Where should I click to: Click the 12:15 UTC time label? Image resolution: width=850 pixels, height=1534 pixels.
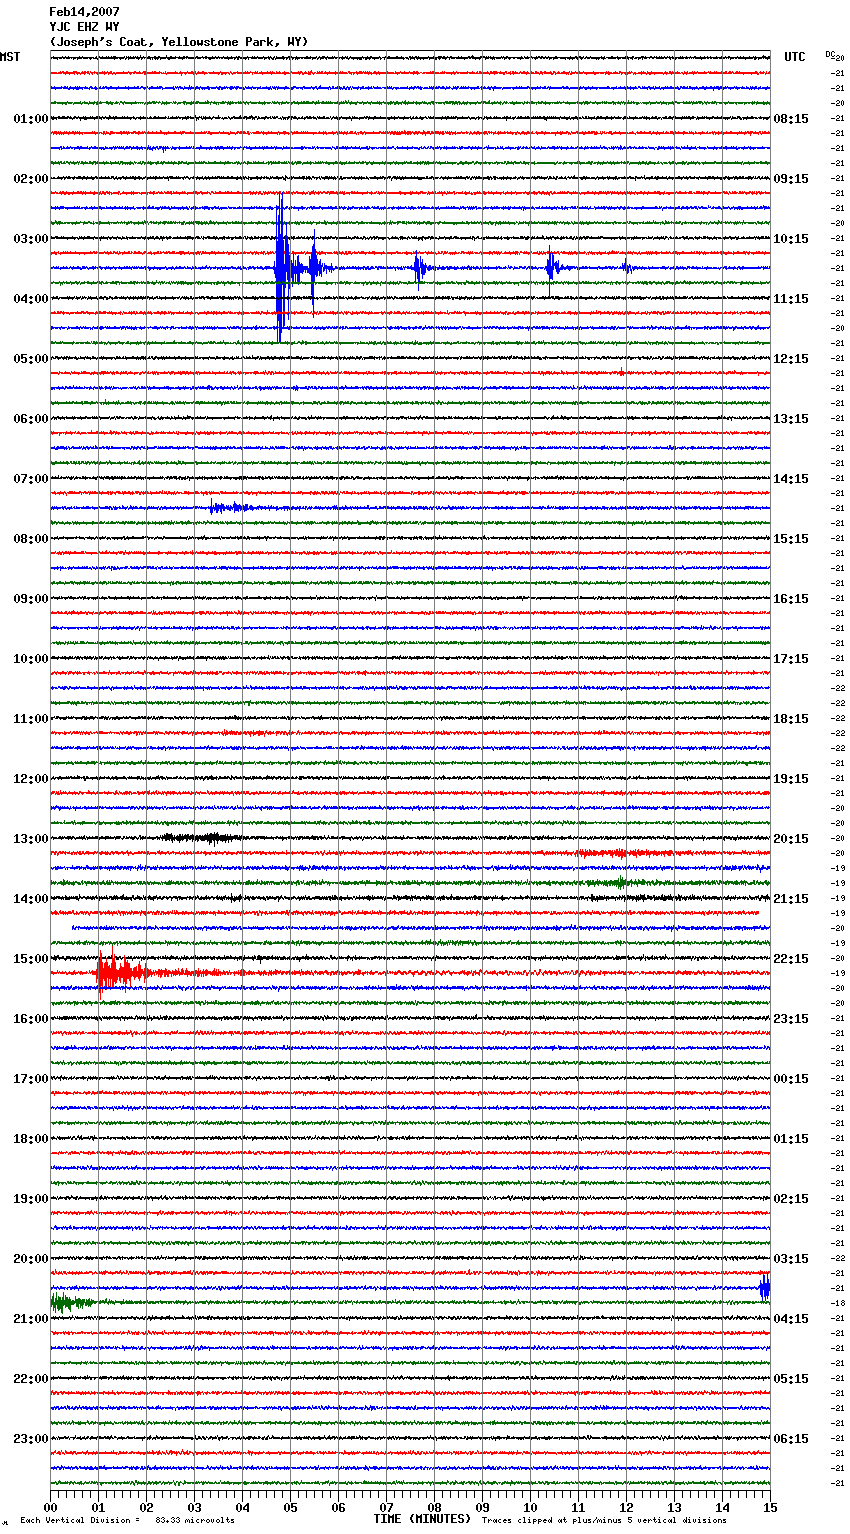pyautogui.click(x=791, y=359)
